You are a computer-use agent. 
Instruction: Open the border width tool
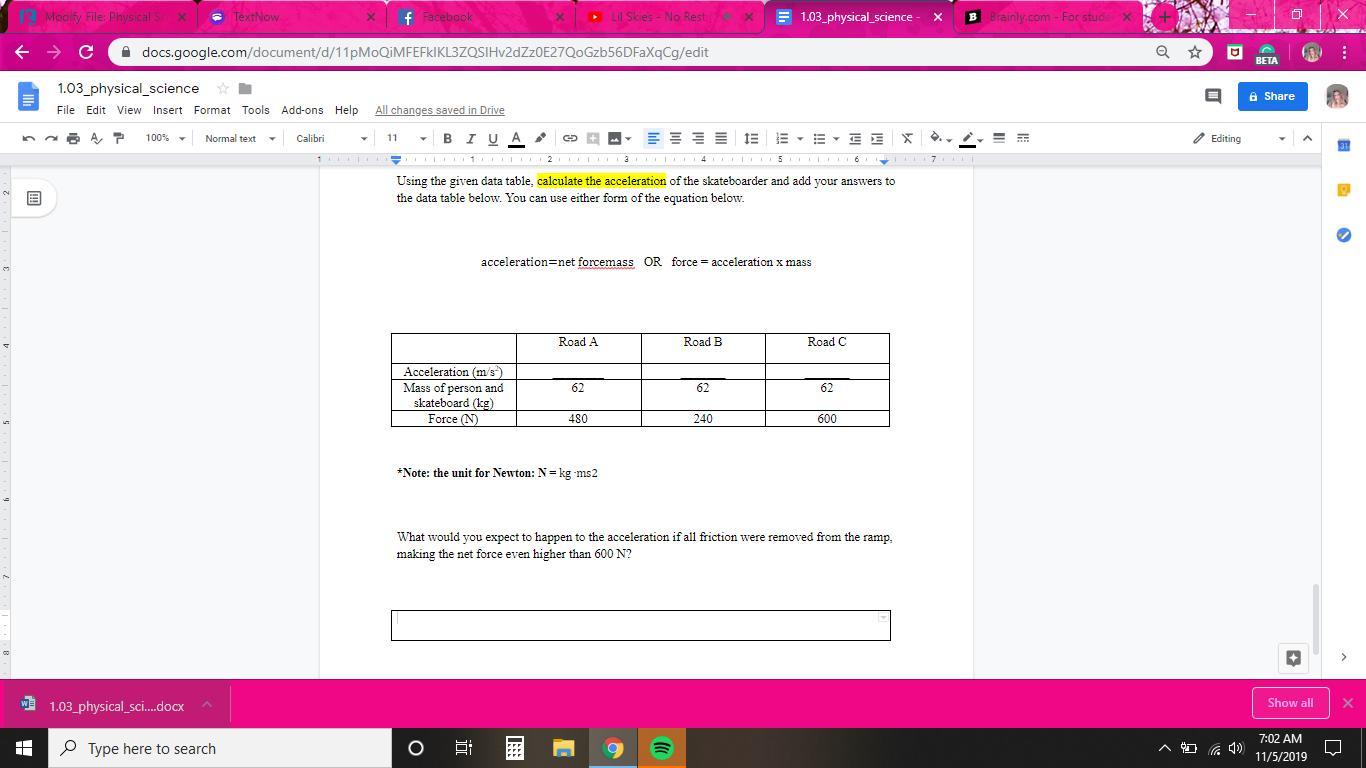point(998,138)
